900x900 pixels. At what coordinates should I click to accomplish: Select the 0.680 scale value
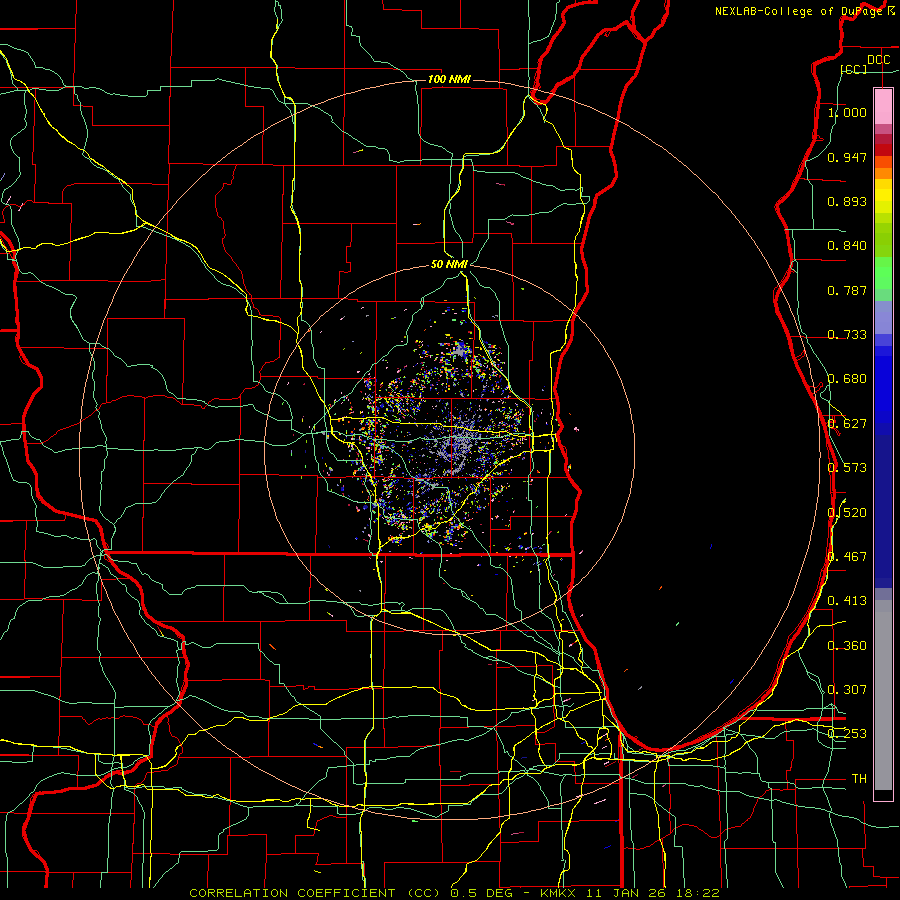[x=847, y=379]
